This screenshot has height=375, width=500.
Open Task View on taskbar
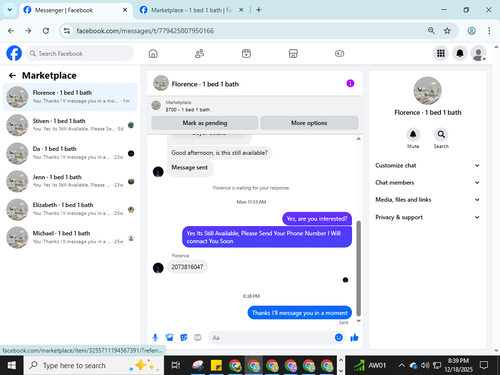pos(175,366)
